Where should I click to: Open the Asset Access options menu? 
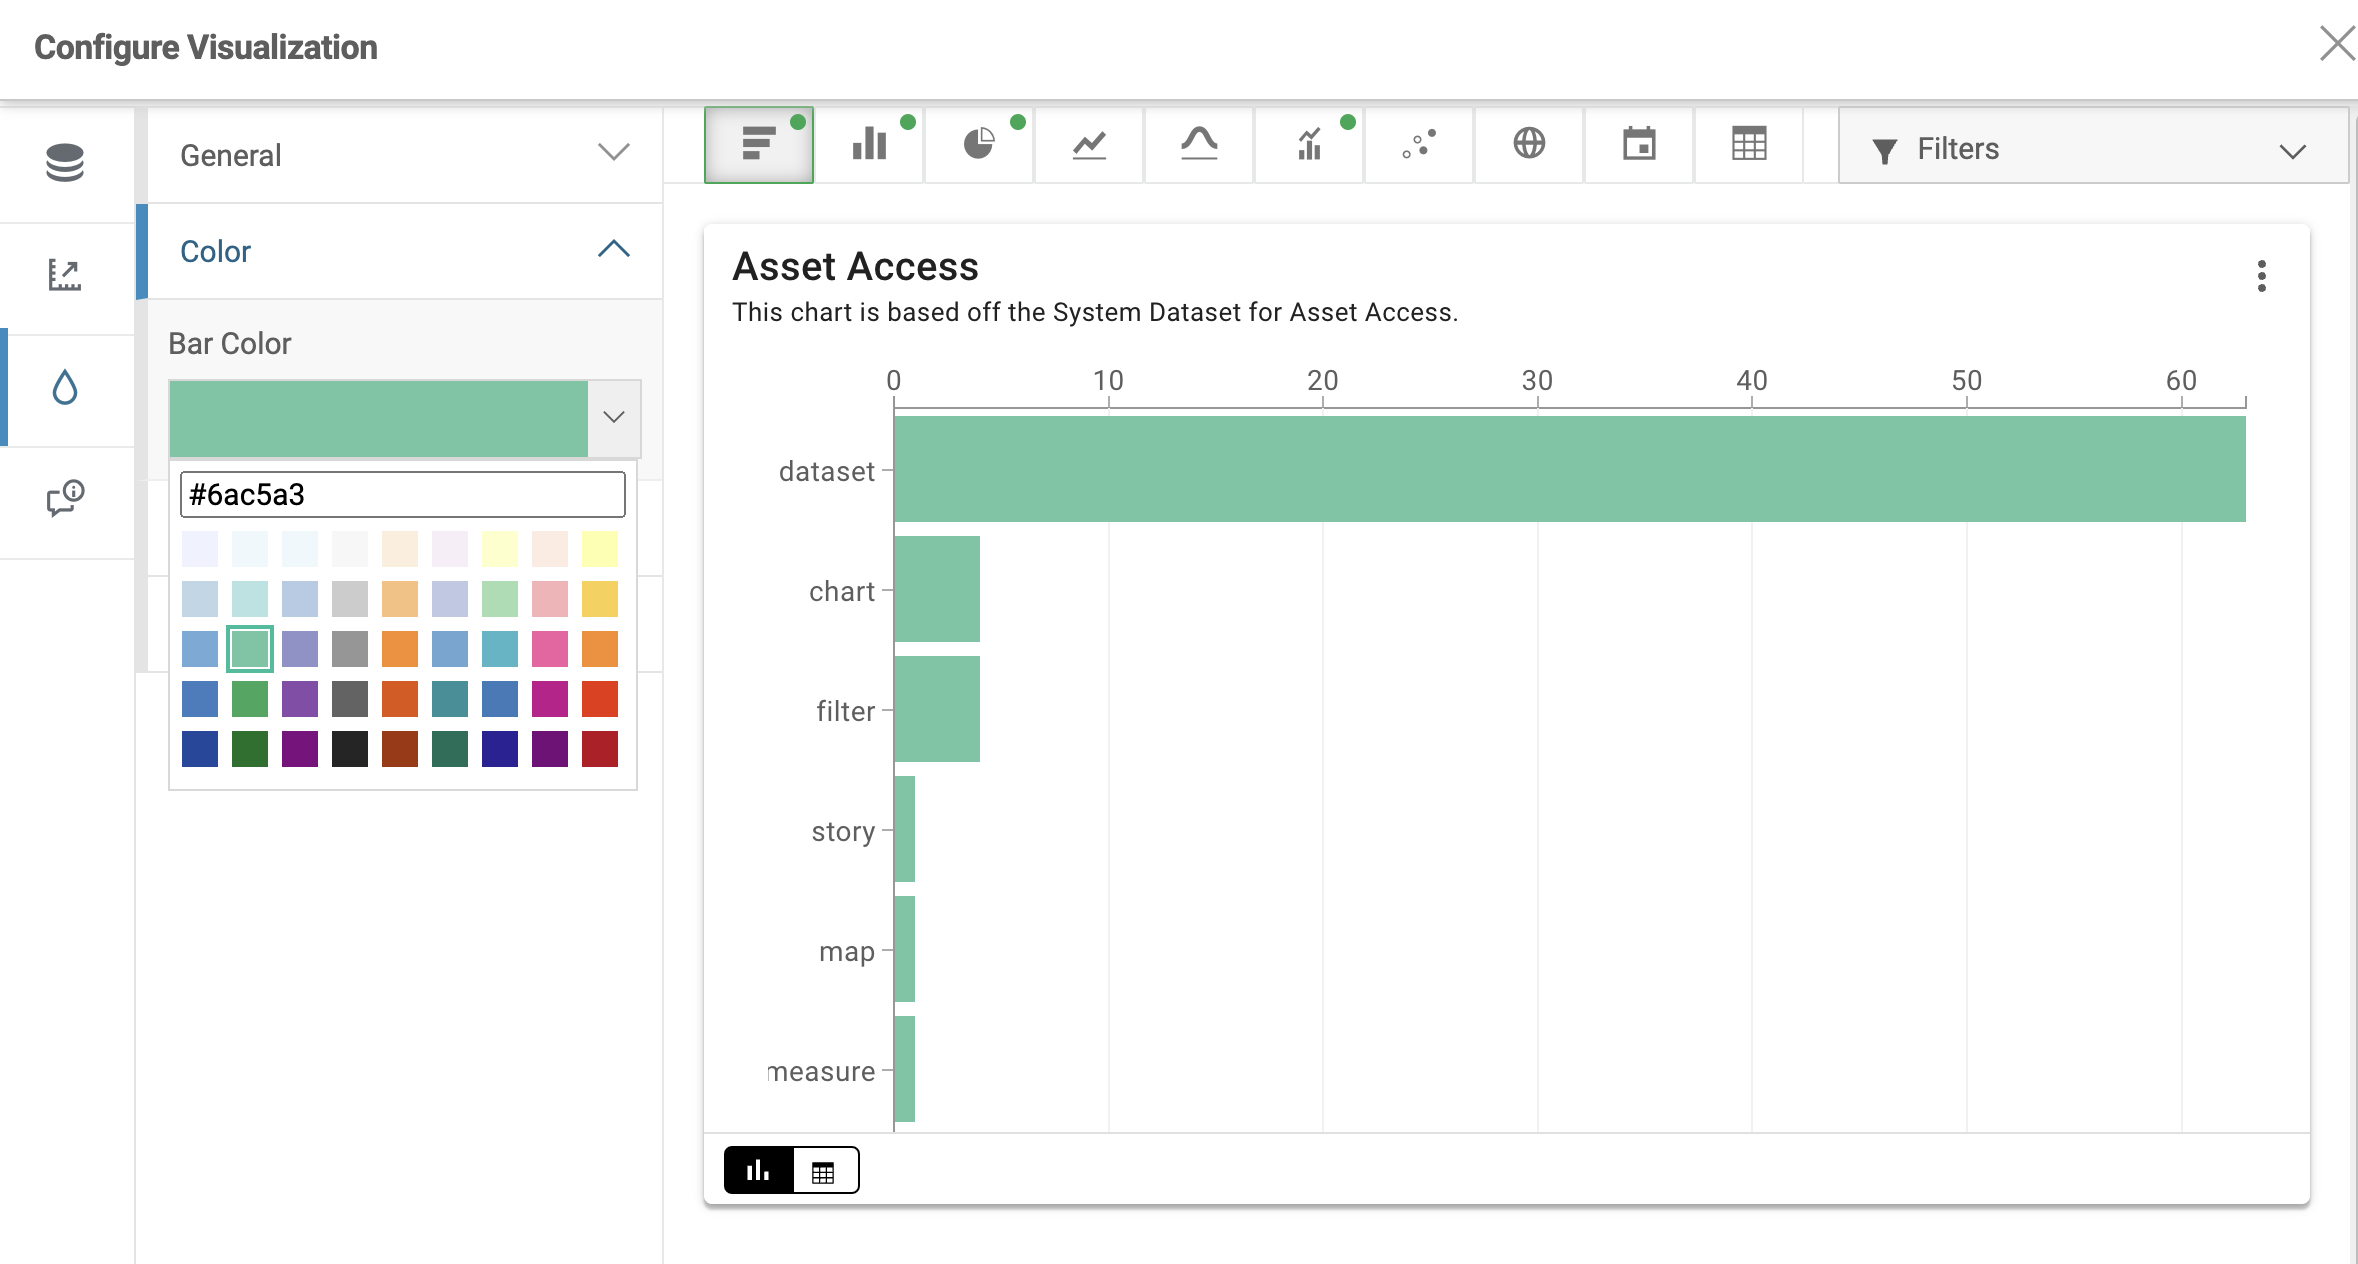point(2261,276)
